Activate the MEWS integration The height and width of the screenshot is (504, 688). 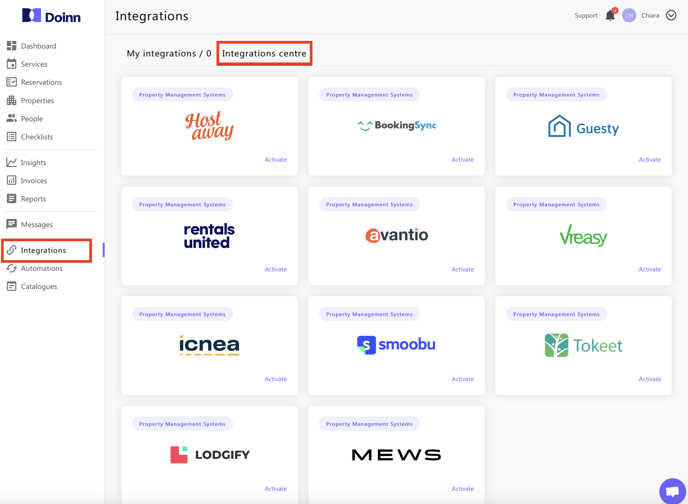point(463,489)
